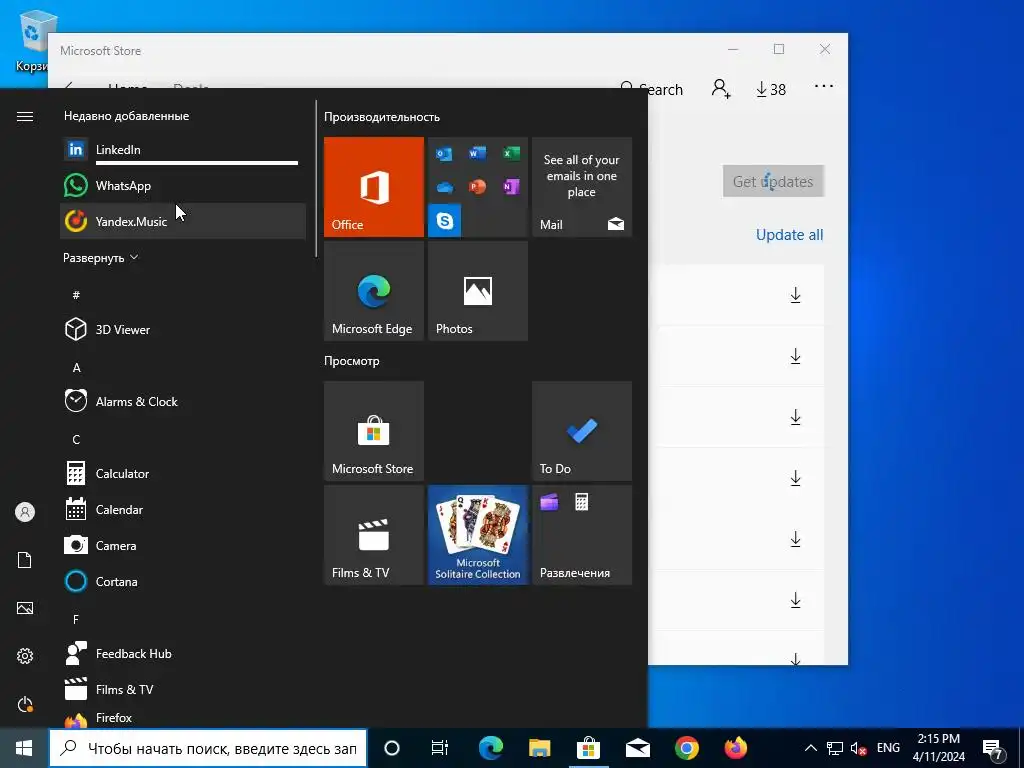This screenshot has height=768, width=1024.
Task: Open Cortana circle on the taskbar
Action: [x=391, y=748]
